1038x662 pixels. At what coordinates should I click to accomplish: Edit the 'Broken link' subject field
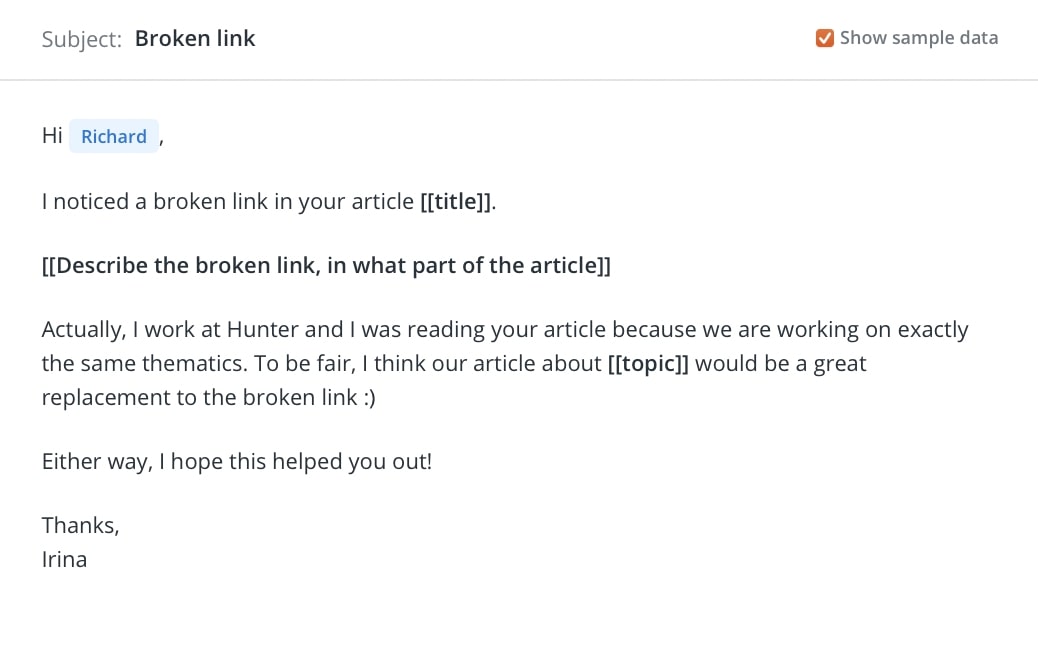pyautogui.click(x=195, y=38)
